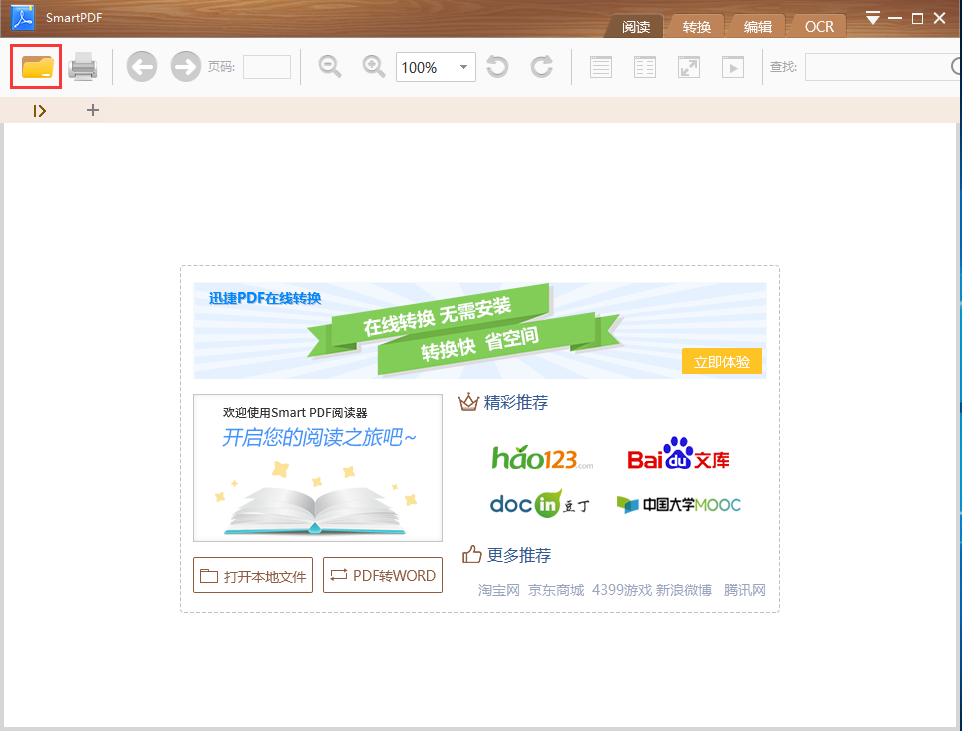Screen dimensions: 962x731
Task: Expand the left sidebar panel
Action: (x=39, y=110)
